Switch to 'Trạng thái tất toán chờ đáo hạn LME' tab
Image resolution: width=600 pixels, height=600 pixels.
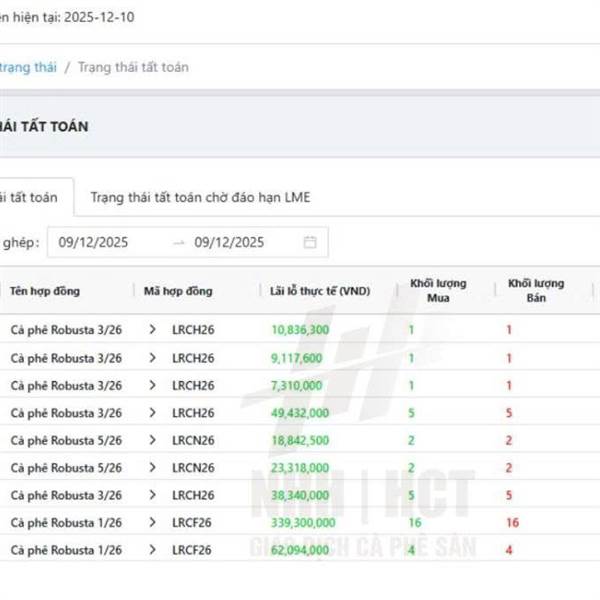pos(200,197)
